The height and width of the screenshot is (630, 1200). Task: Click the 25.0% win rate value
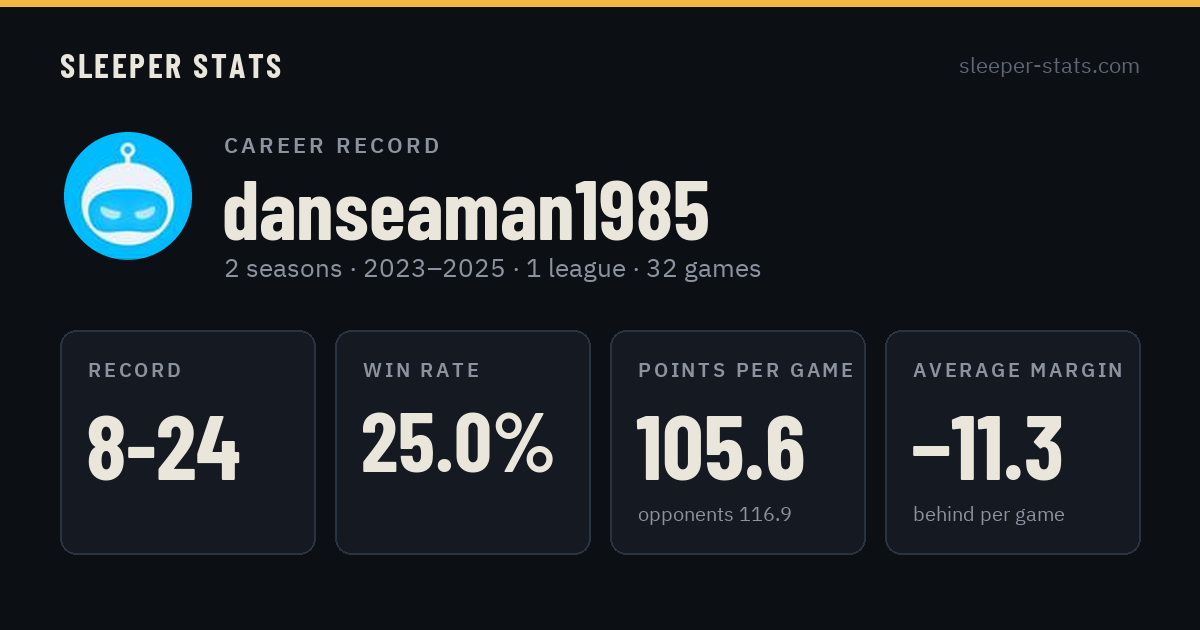coord(457,443)
